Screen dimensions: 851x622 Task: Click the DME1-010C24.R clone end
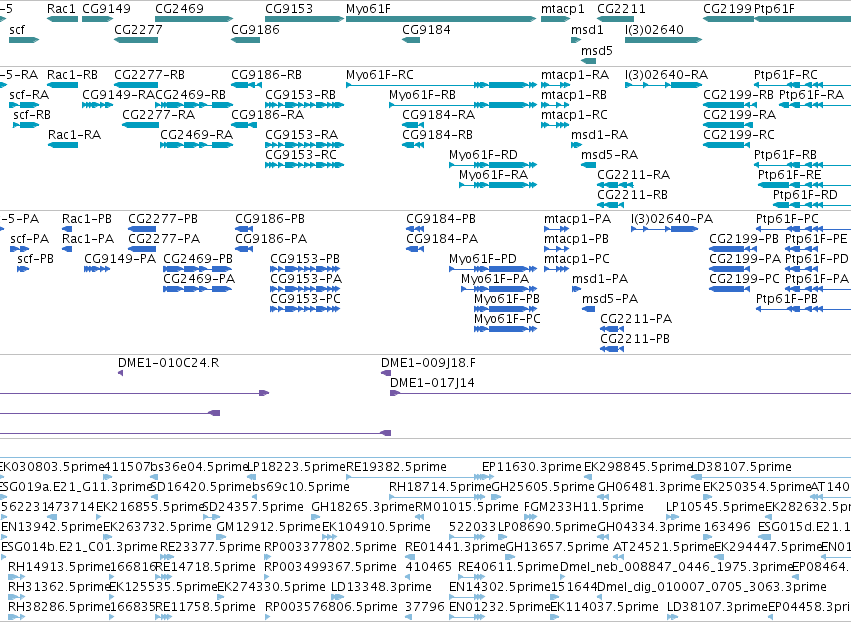point(120,373)
